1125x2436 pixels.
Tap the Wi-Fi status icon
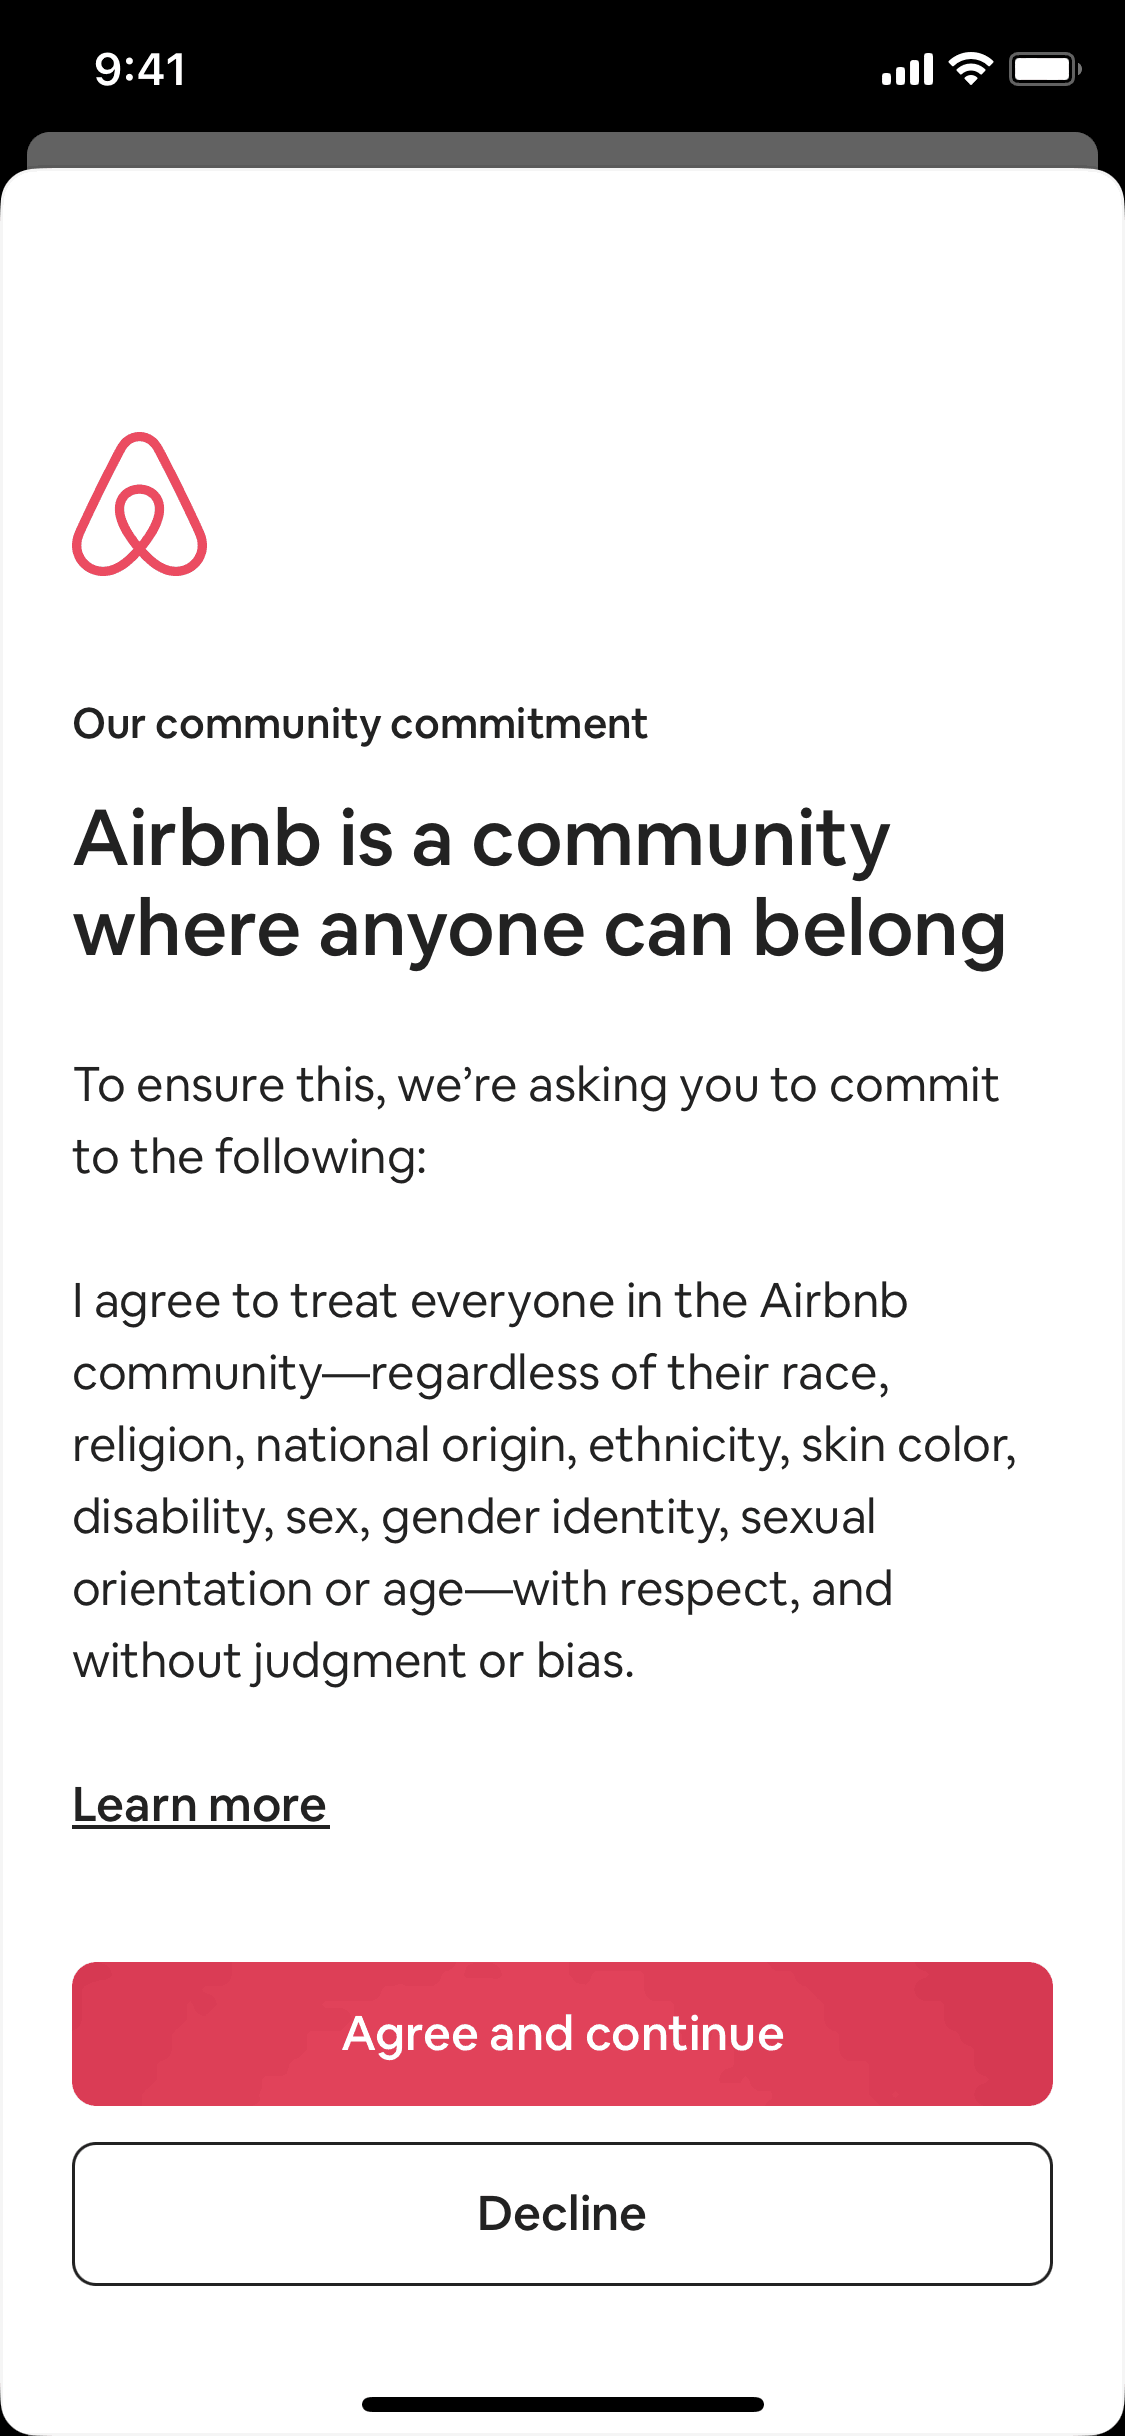(x=970, y=69)
